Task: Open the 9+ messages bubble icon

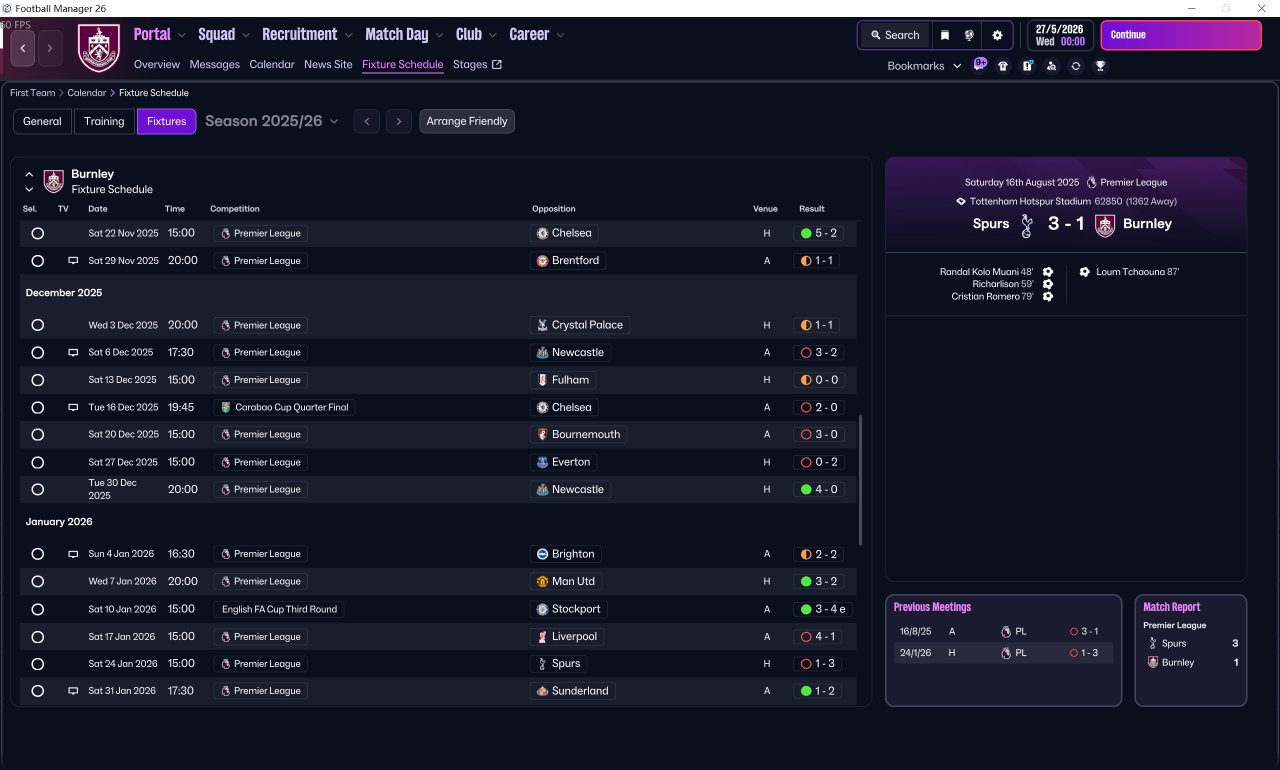Action: [x=980, y=65]
